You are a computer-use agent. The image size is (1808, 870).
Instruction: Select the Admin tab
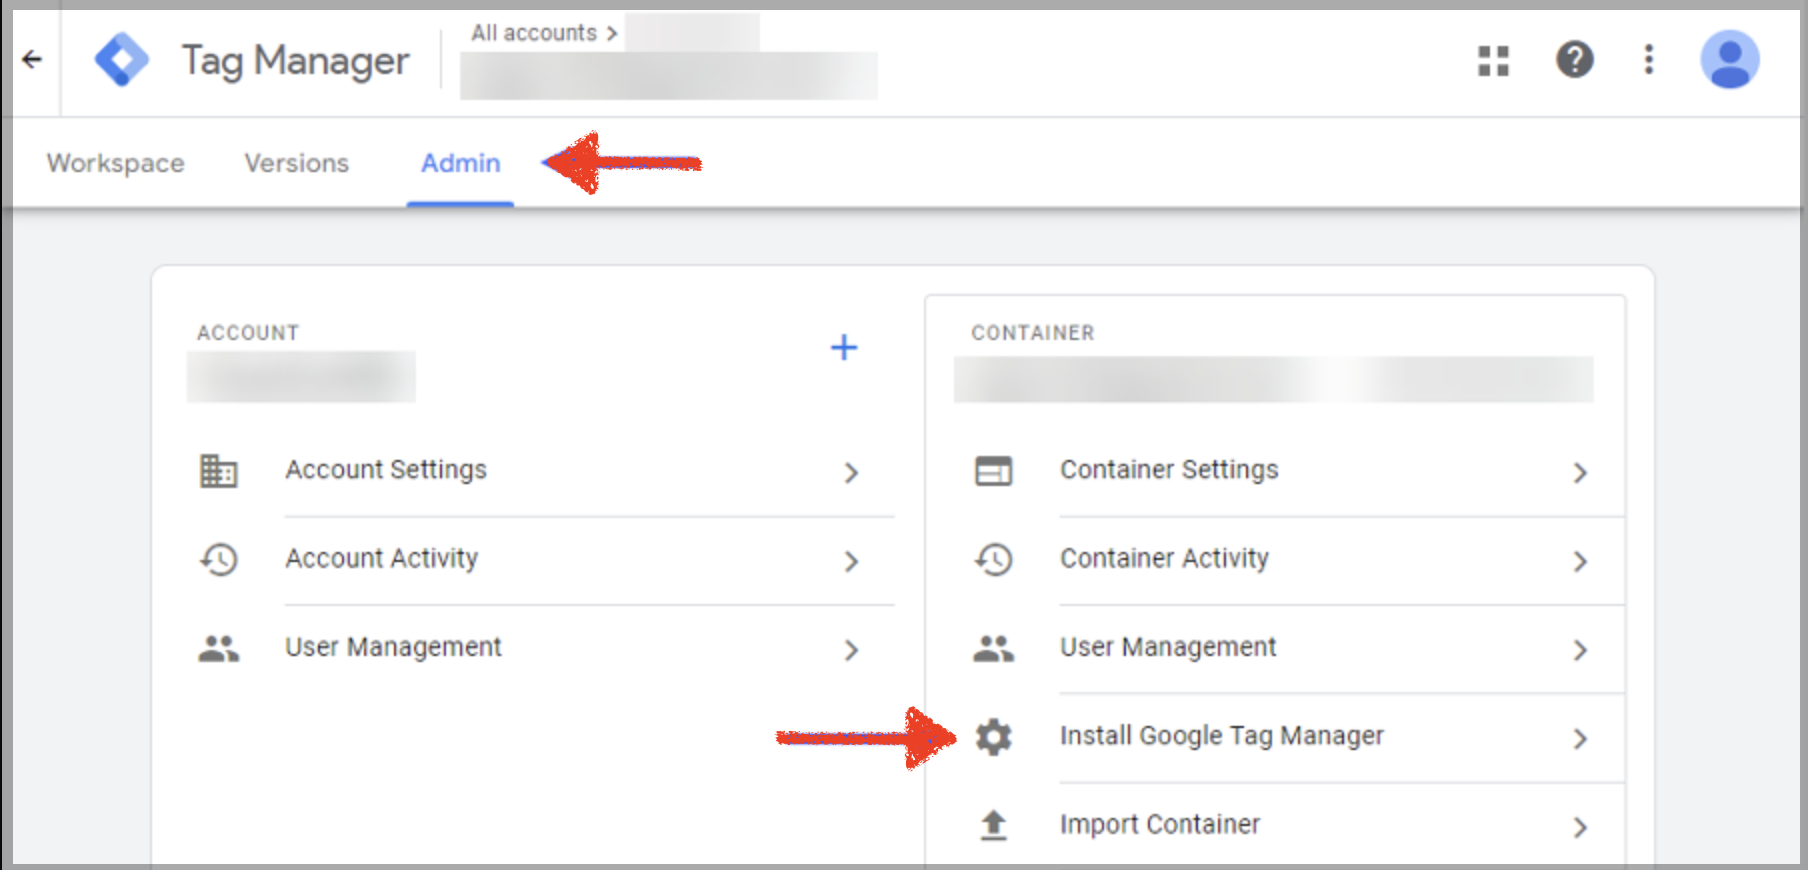(460, 163)
